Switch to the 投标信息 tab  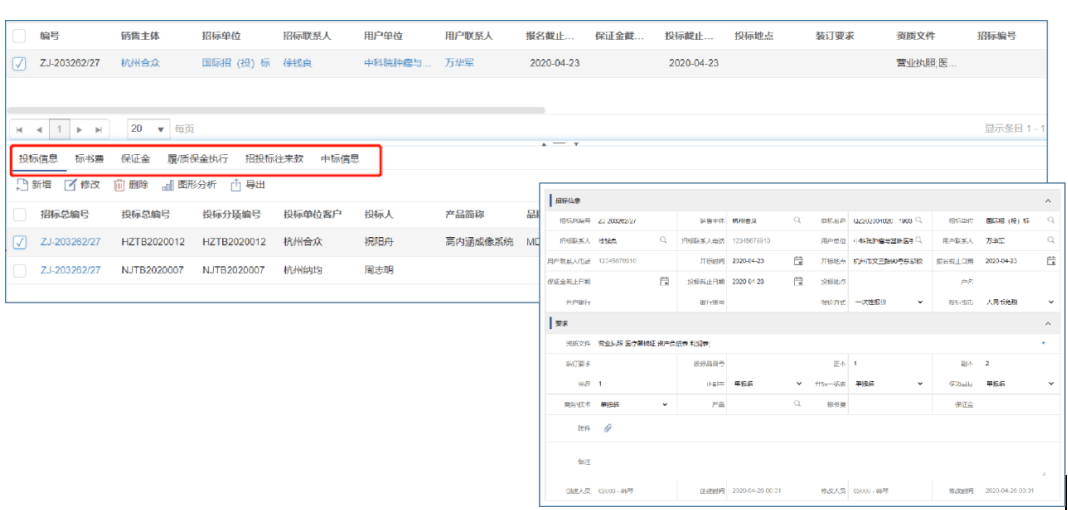click(38, 159)
